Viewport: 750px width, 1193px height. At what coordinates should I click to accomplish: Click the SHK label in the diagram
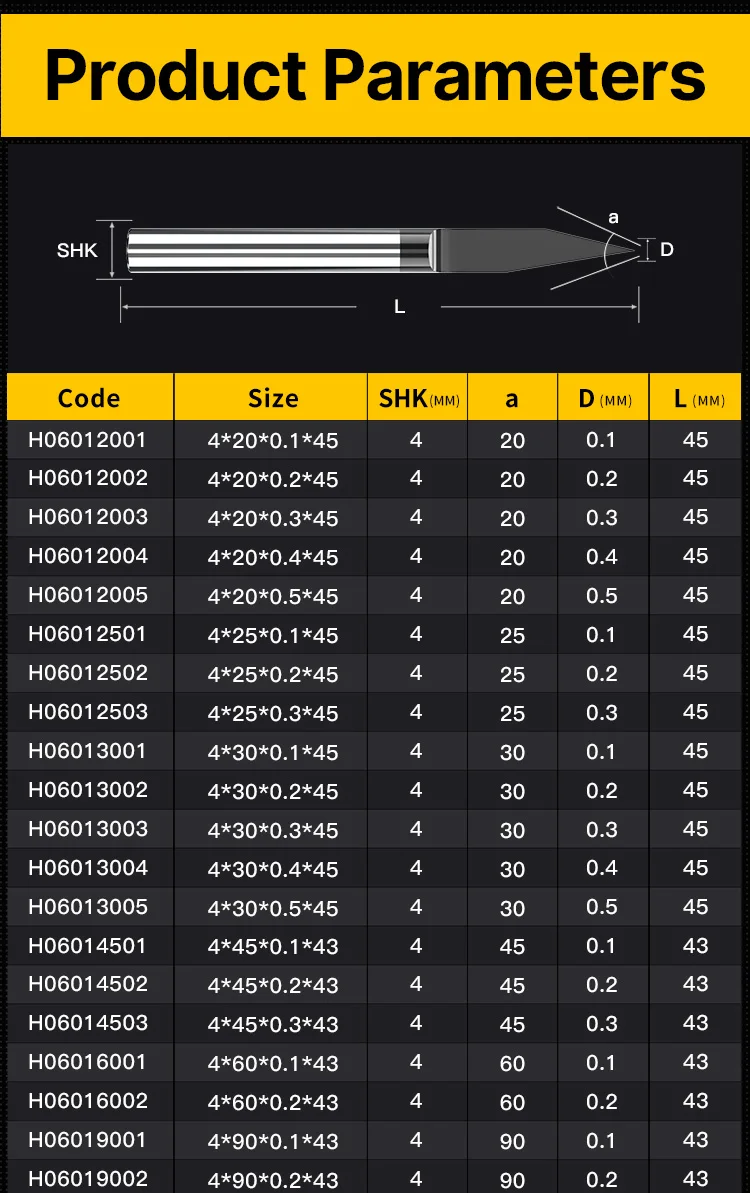point(77,250)
